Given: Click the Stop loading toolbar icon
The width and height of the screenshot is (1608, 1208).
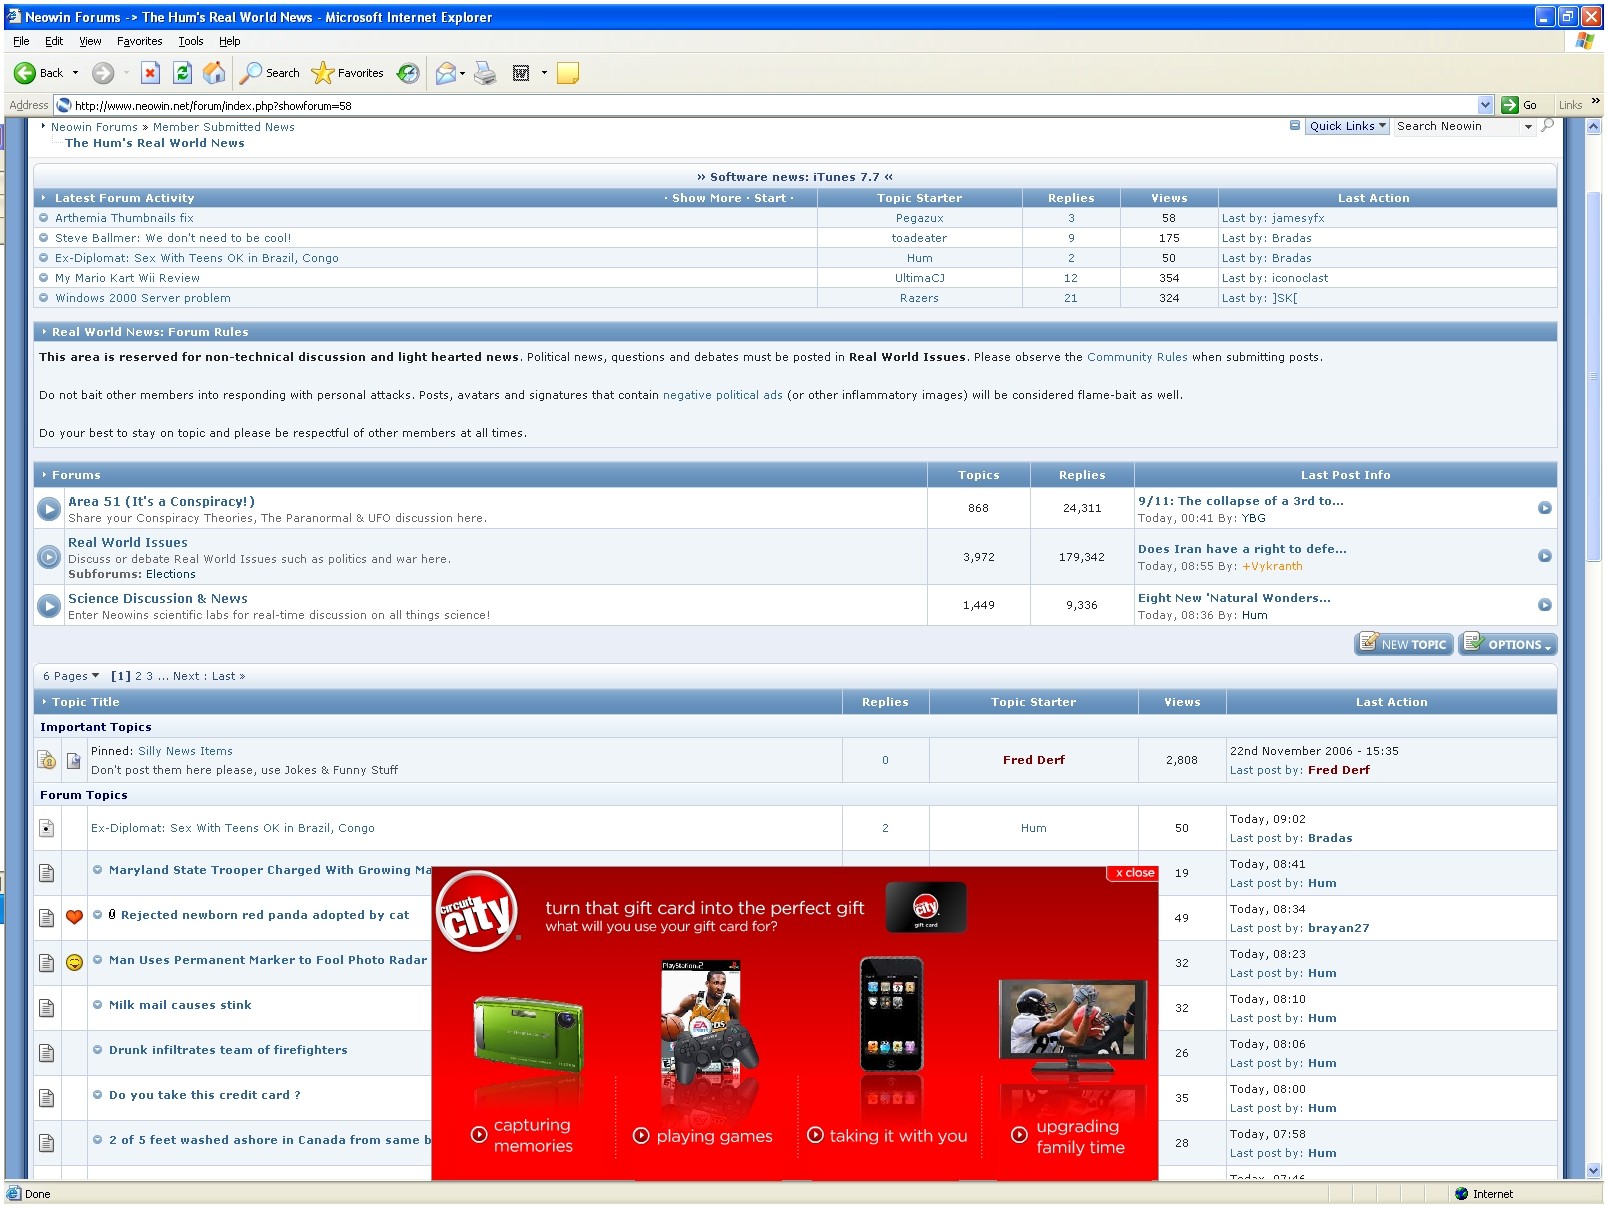Looking at the screenshot, I should pyautogui.click(x=150, y=73).
